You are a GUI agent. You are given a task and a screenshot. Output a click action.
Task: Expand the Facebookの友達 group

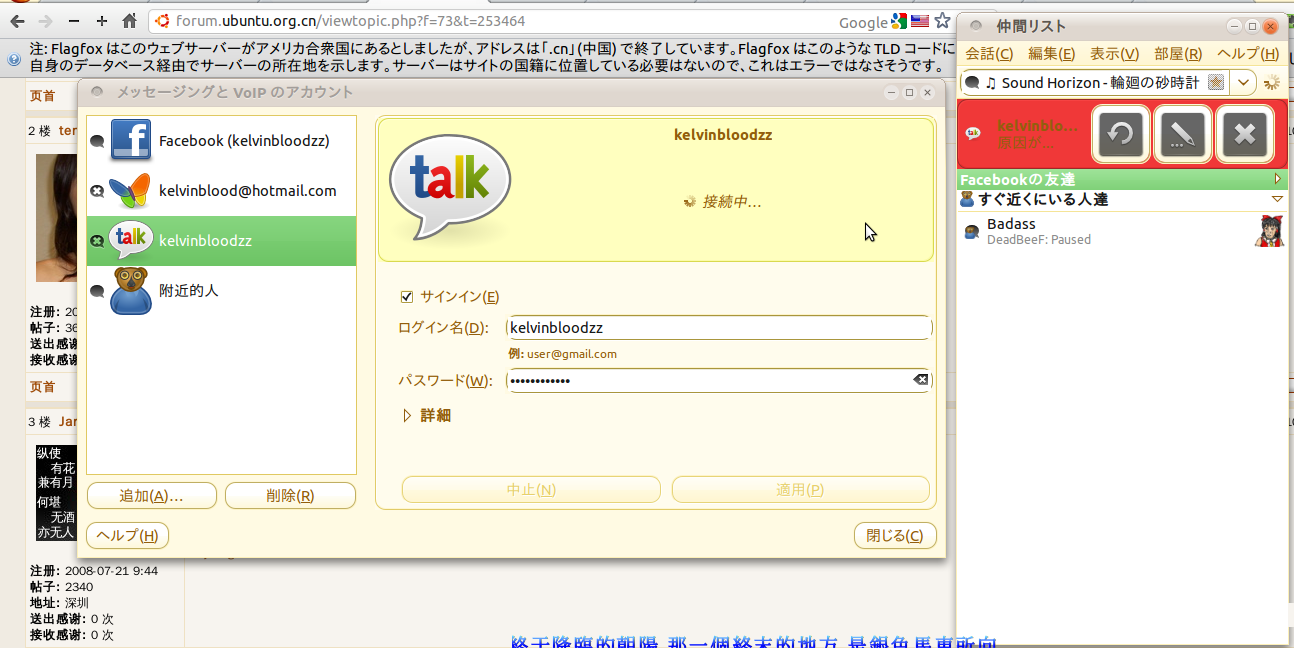(x=1277, y=179)
